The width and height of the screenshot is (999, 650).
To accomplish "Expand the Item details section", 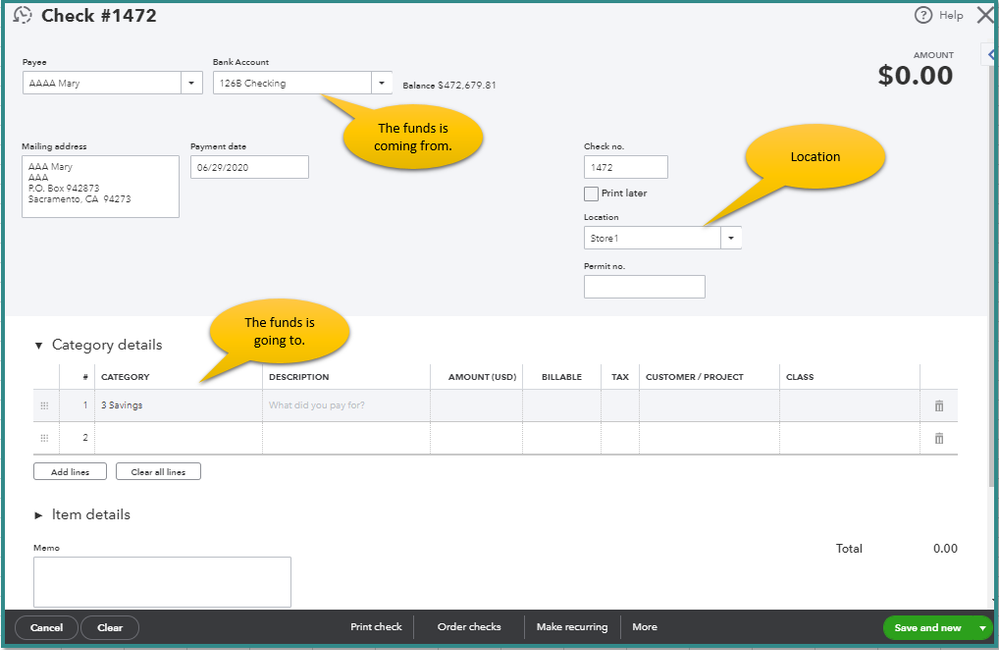I will pos(38,515).
